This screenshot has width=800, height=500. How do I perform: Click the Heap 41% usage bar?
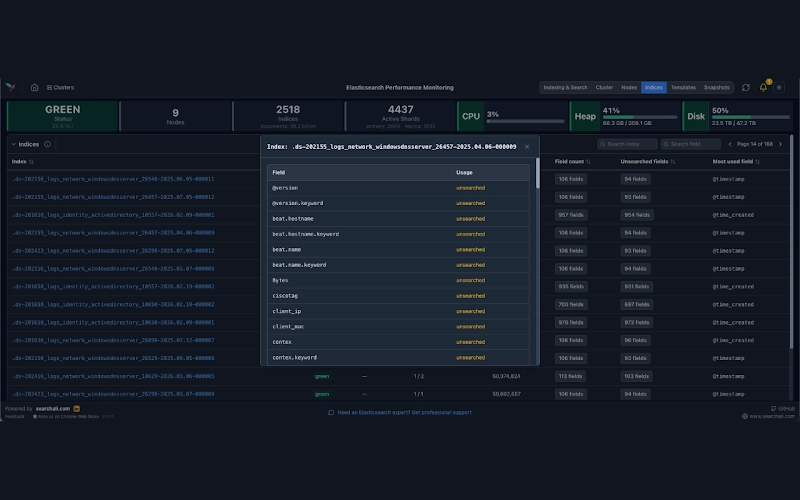[640, 117]
